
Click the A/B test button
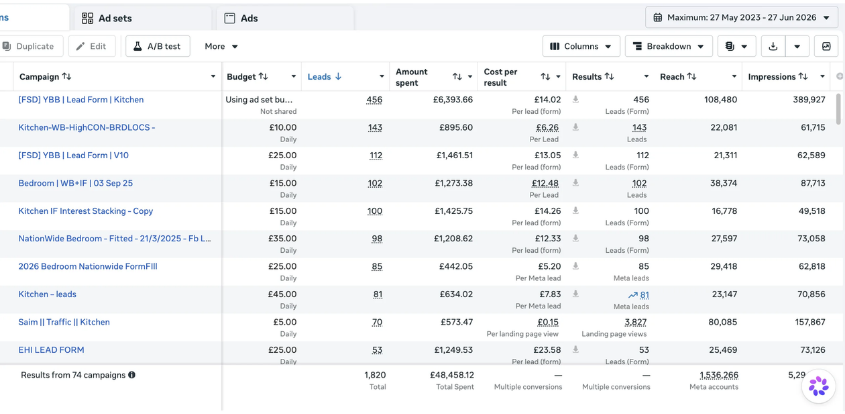click(x=157, y=46)
